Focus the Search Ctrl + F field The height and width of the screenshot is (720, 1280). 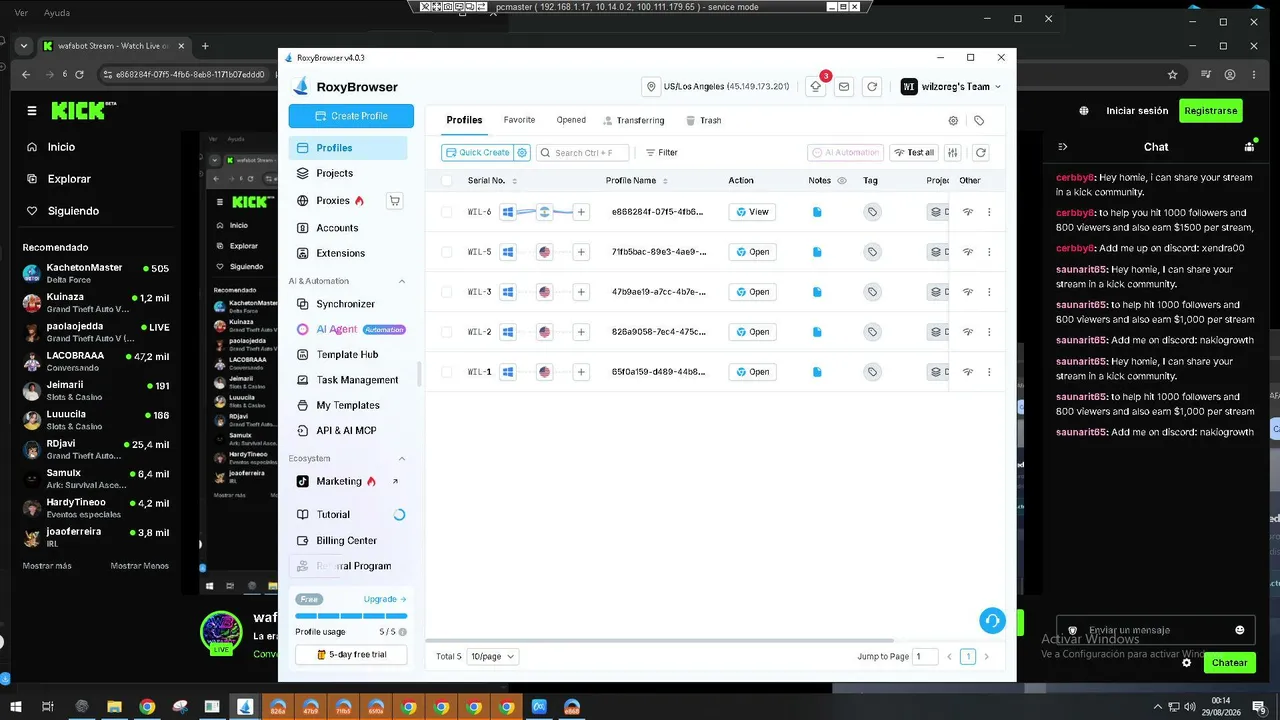click(x=583, y=153)
